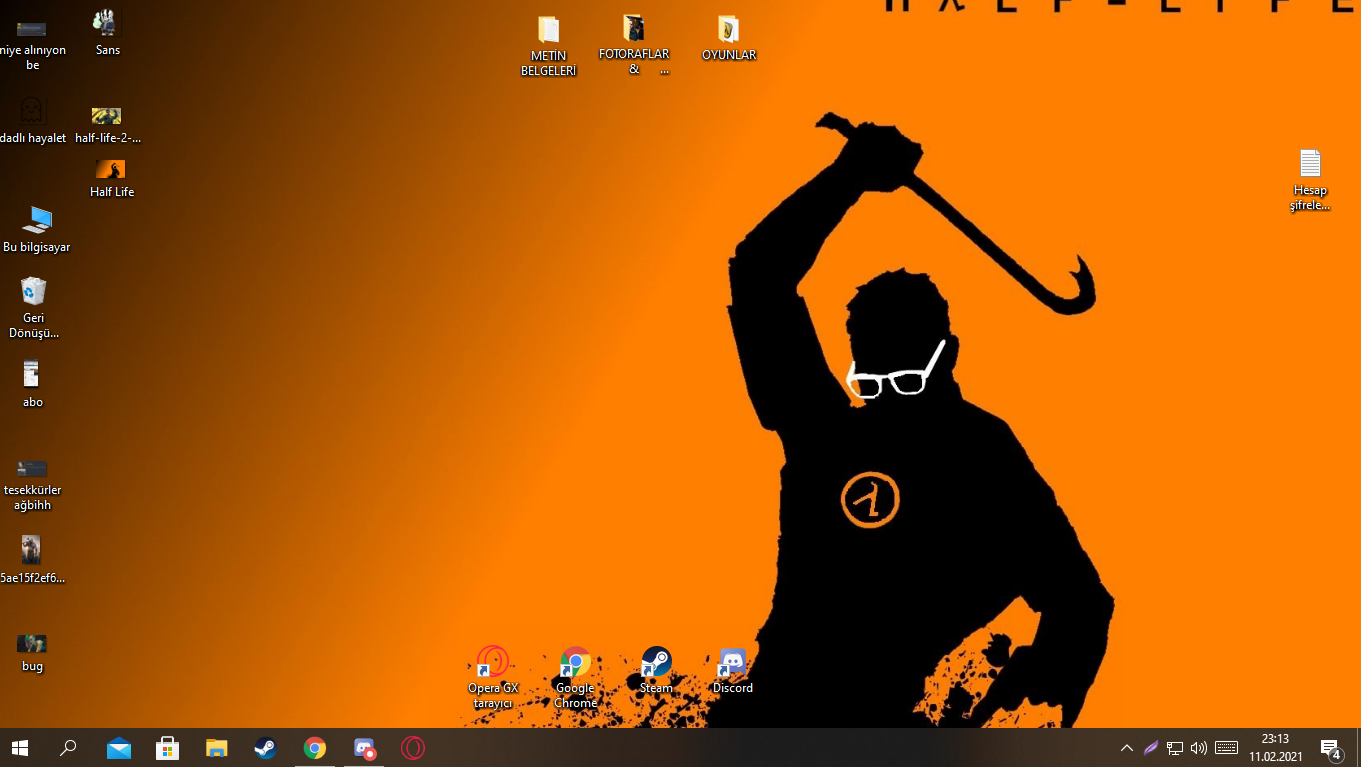Image resolution: width=1361 pixels, height=767 pixels.
Task: Open the volume control in the tray
Action: point(1199,748)
